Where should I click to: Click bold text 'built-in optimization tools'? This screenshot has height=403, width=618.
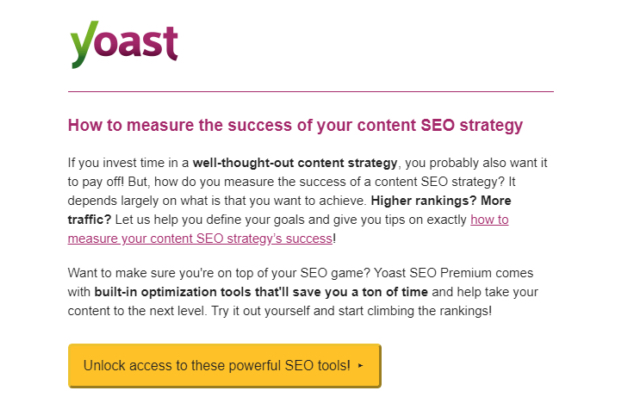pos(173,292)
